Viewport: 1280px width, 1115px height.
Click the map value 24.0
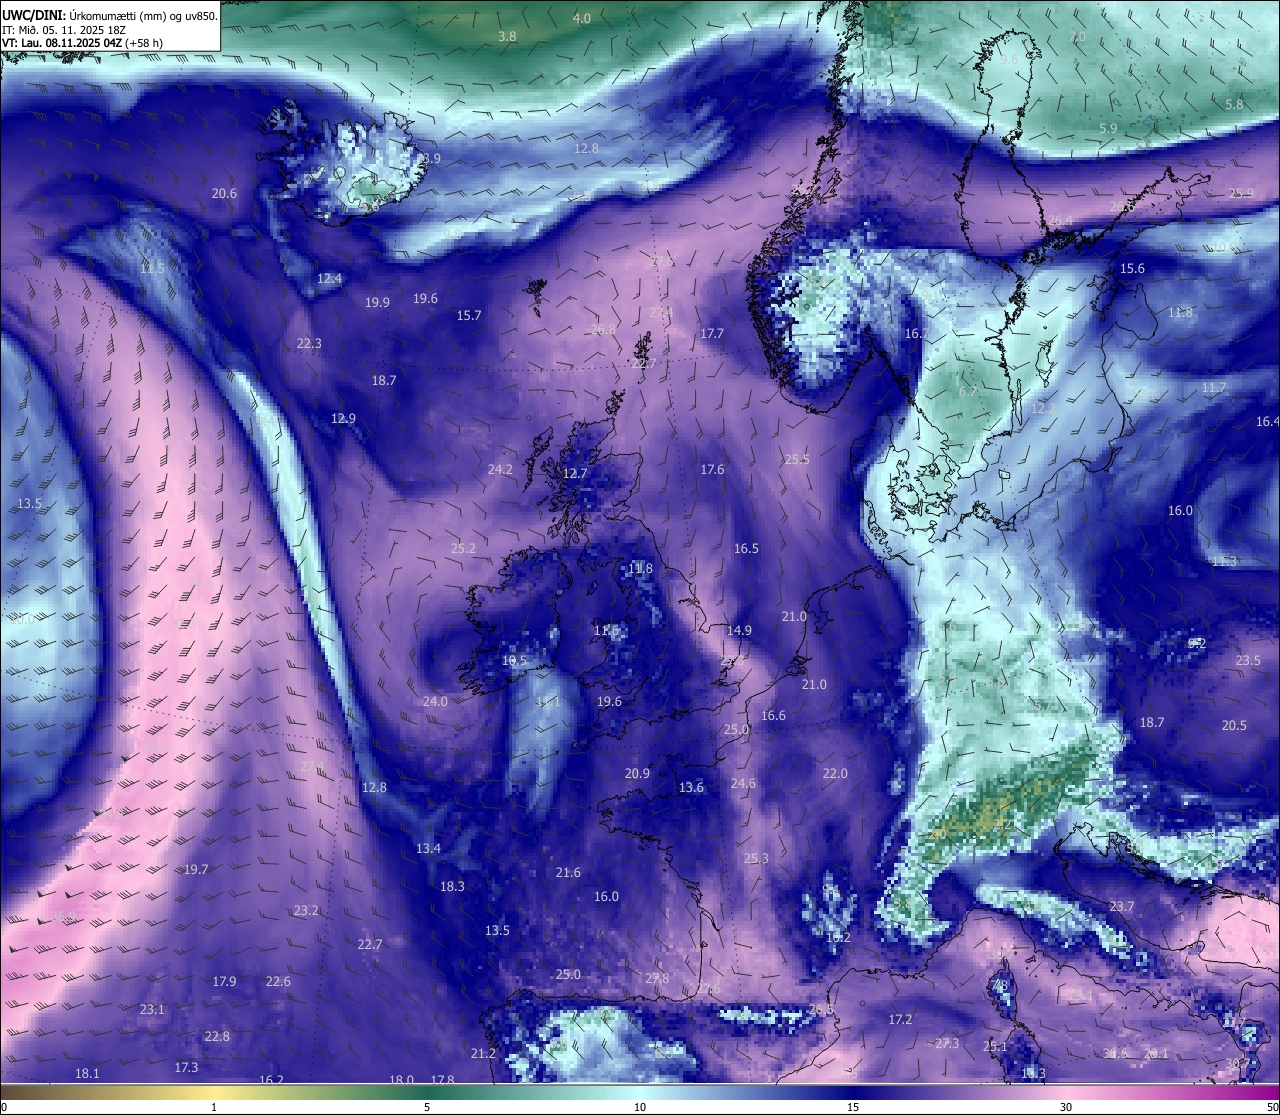pos(435,702)
